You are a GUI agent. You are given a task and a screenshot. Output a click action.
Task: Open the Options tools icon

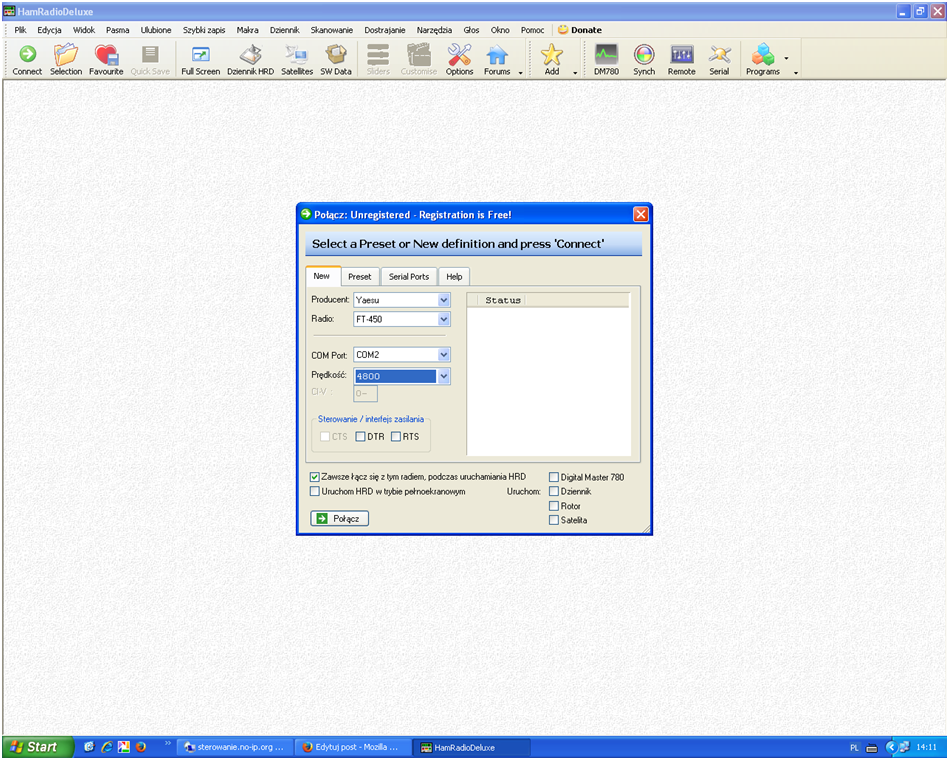point(459,60)
